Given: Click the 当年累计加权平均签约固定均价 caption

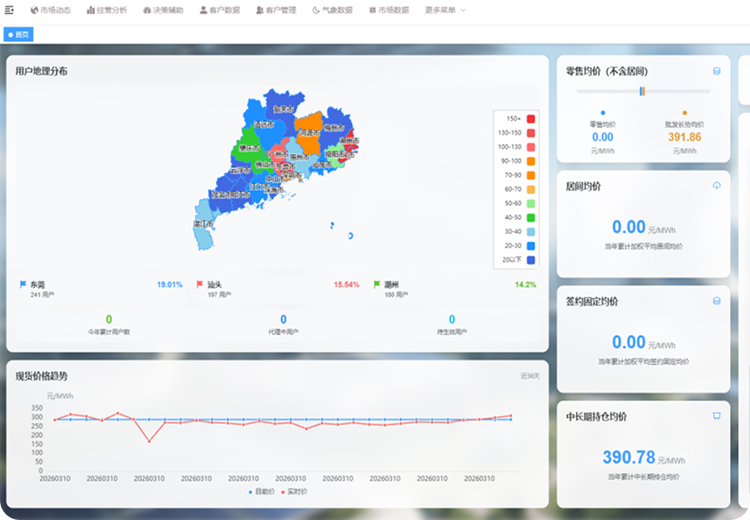Looking at the screenshot, I should (x=643, y=362).
